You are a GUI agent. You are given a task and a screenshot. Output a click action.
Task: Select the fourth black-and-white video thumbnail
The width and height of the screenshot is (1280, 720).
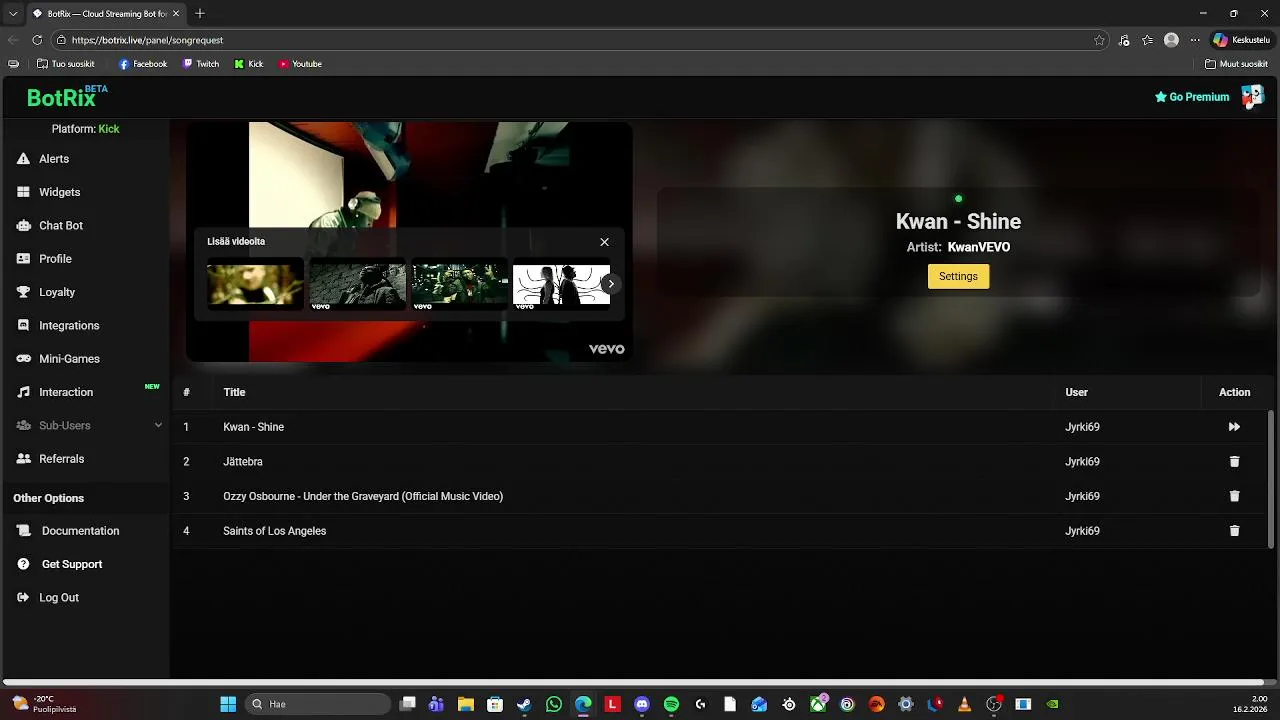[x=561, y=286]
